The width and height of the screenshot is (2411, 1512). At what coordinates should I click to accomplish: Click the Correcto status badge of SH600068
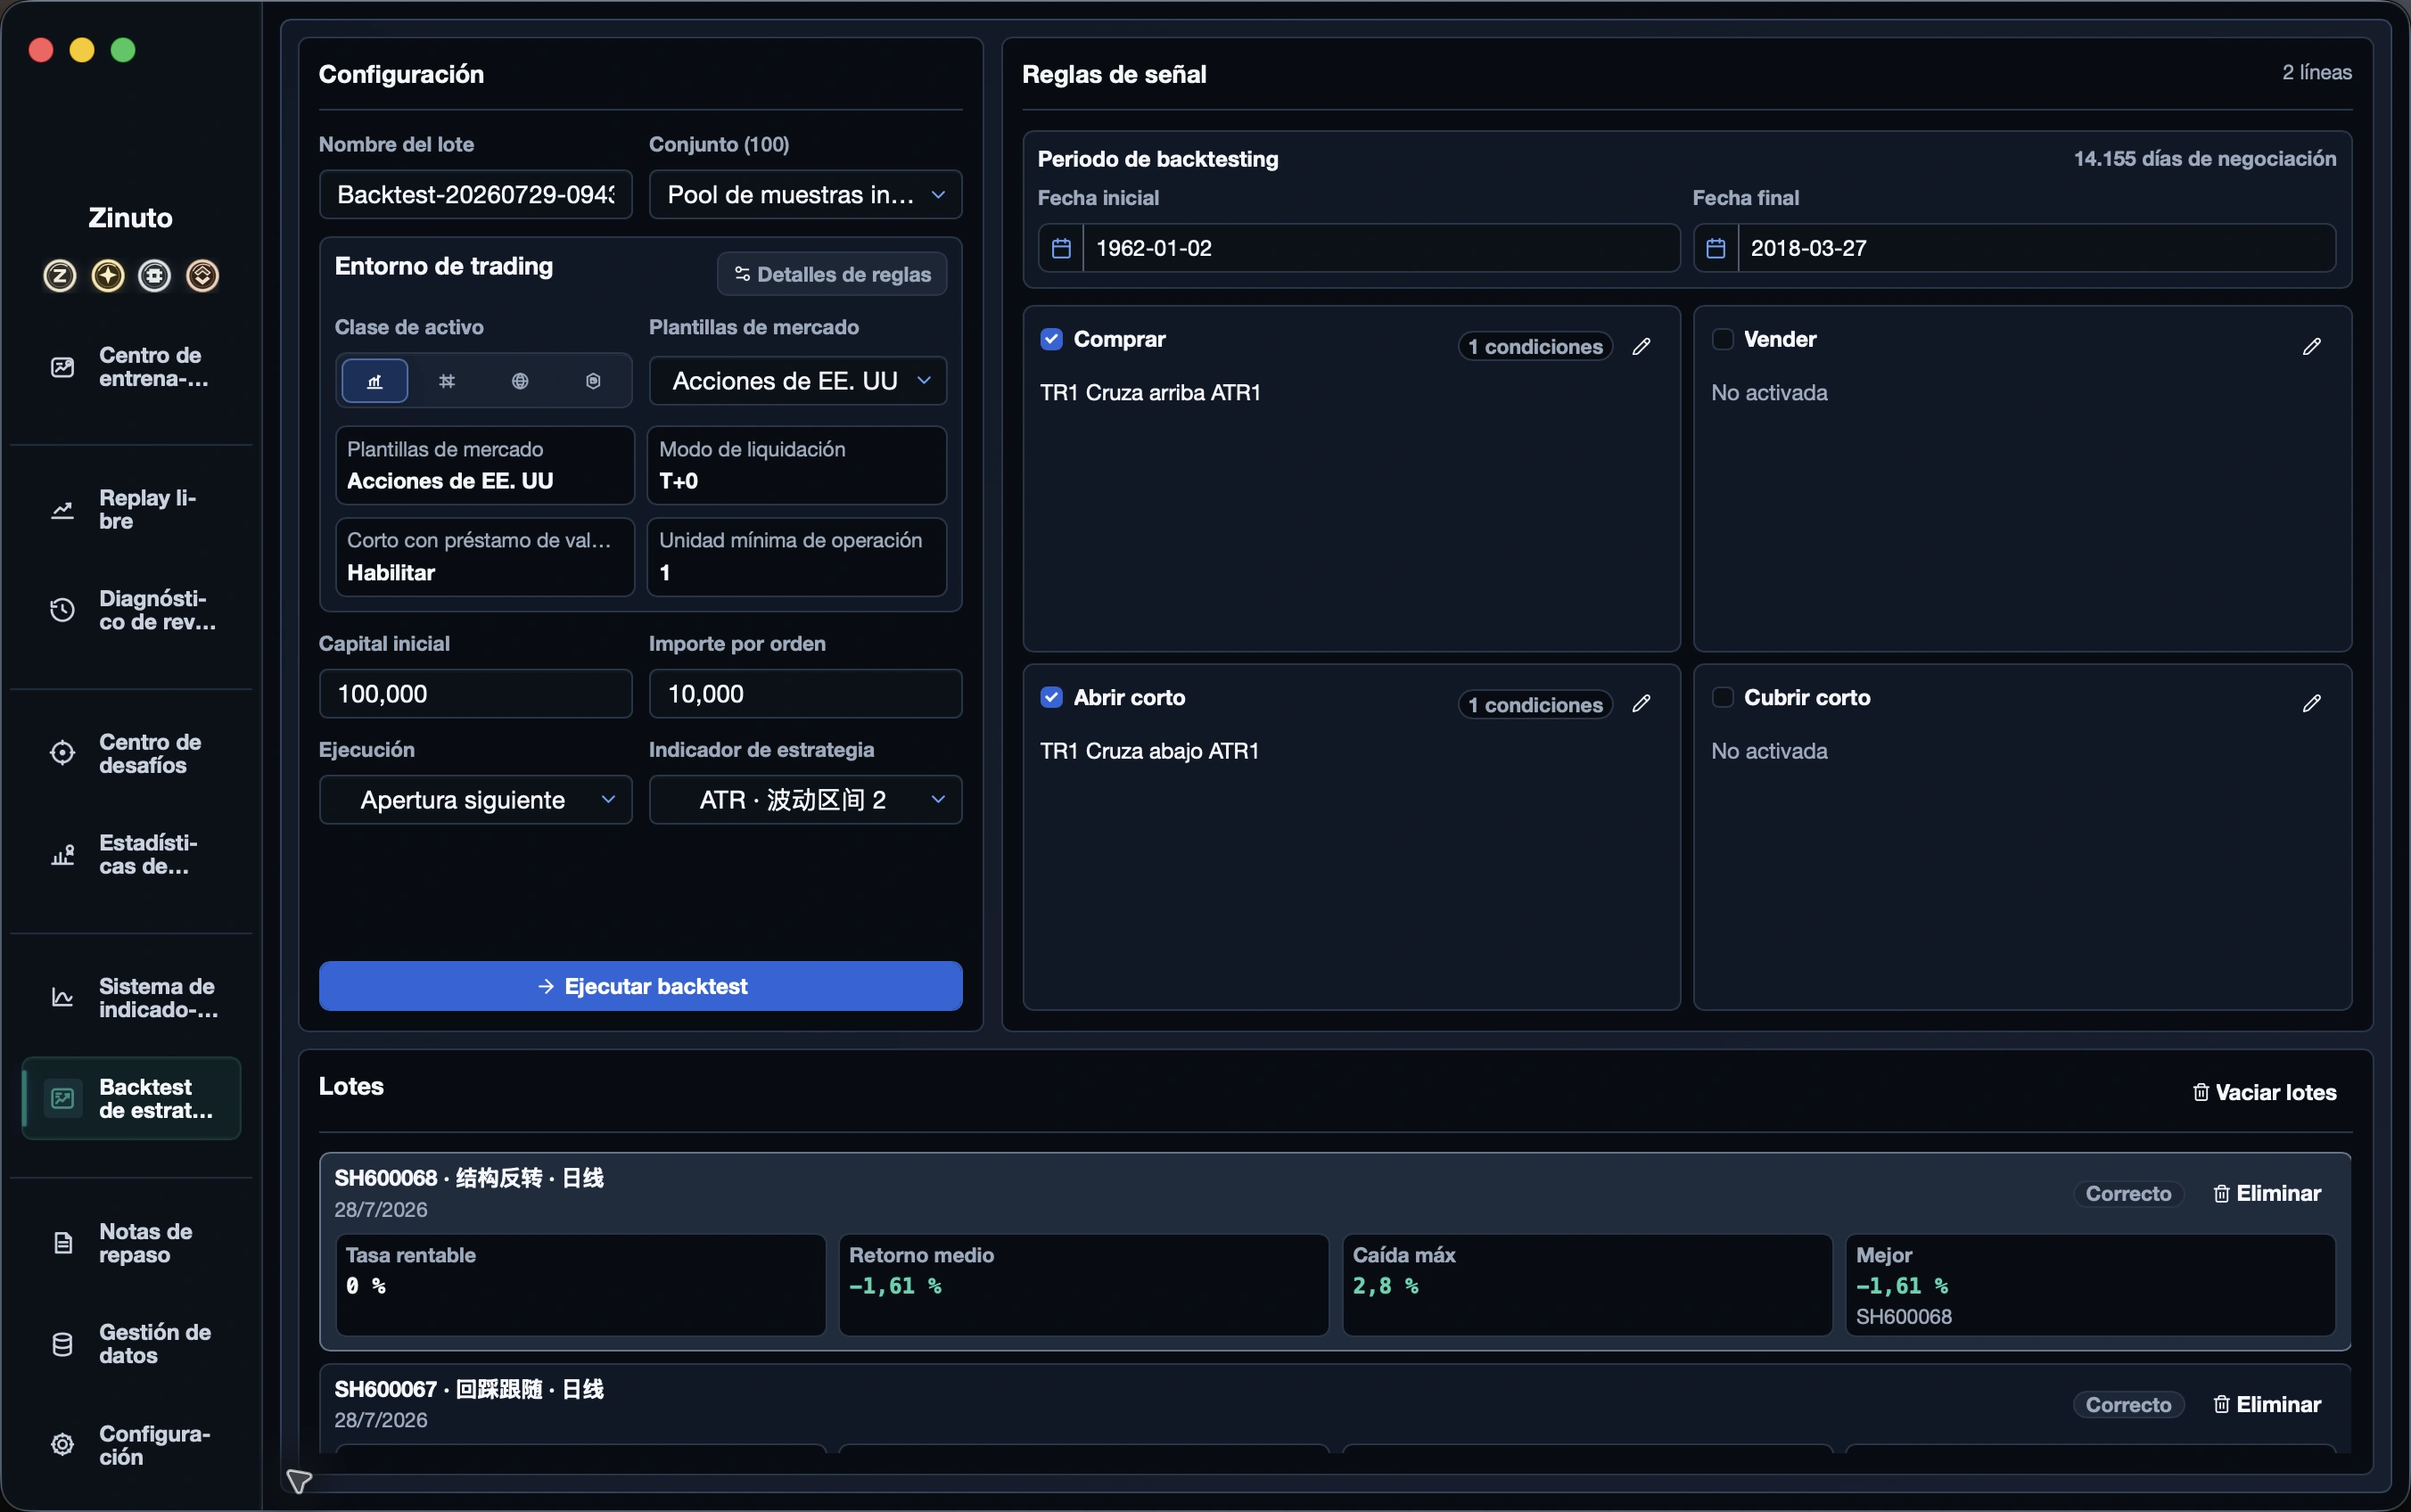(2128, 1193)
